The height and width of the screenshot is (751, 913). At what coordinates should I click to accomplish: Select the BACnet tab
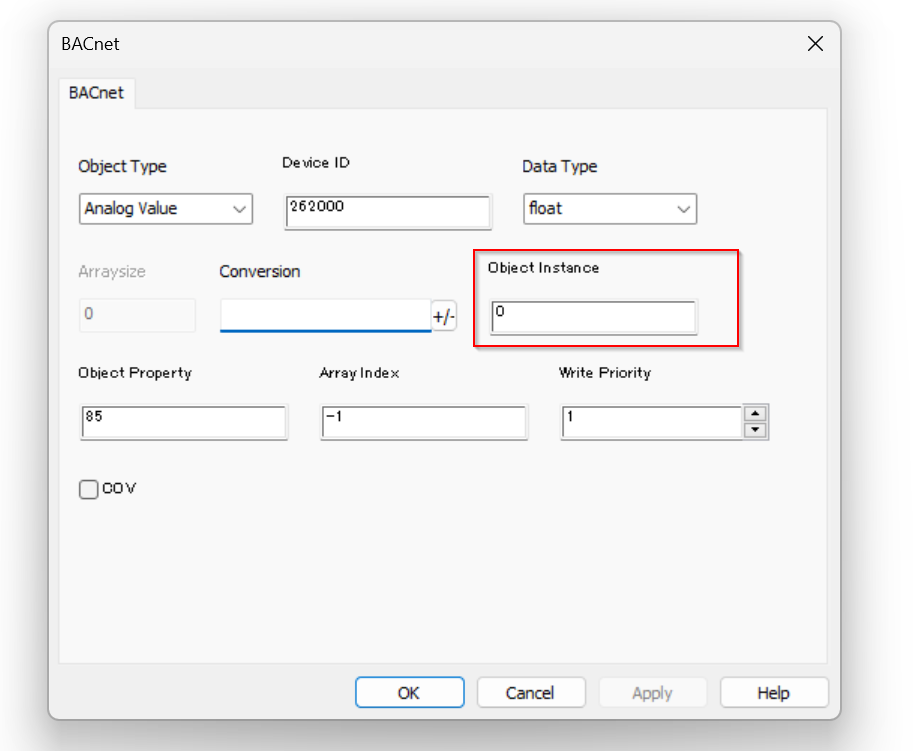pos(97,93)
